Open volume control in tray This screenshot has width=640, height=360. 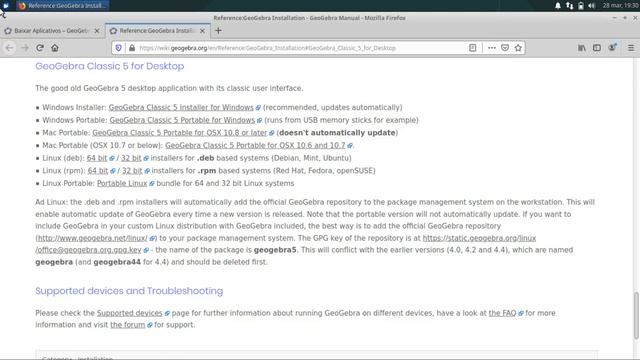tap(591, 6)
